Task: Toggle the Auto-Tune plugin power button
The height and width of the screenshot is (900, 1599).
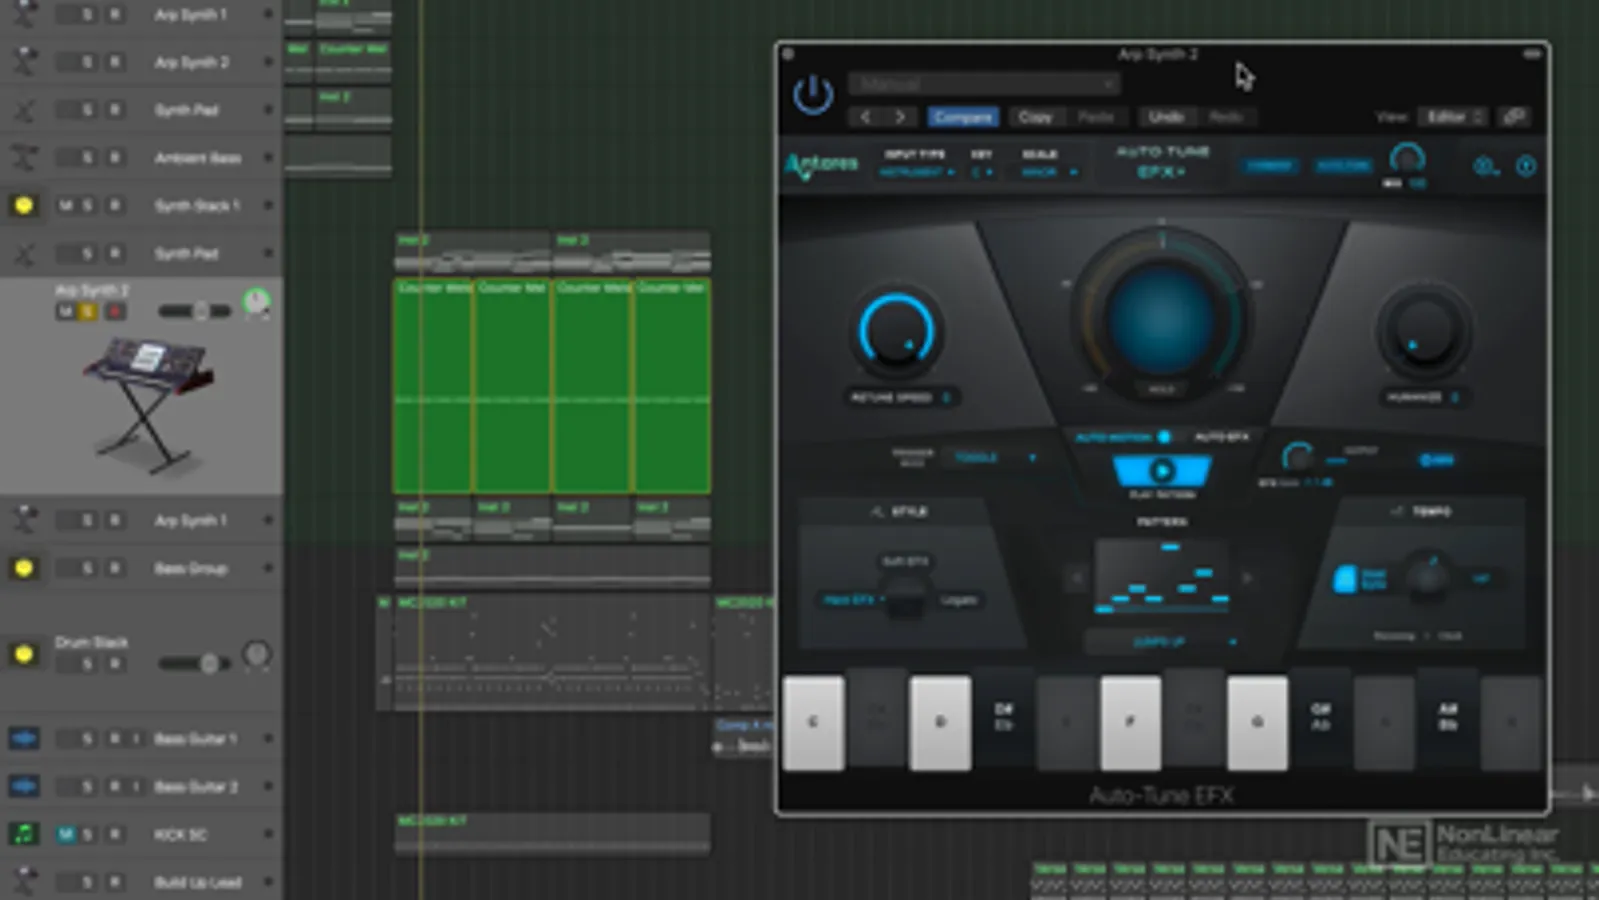Action: [x=813, y=95]
